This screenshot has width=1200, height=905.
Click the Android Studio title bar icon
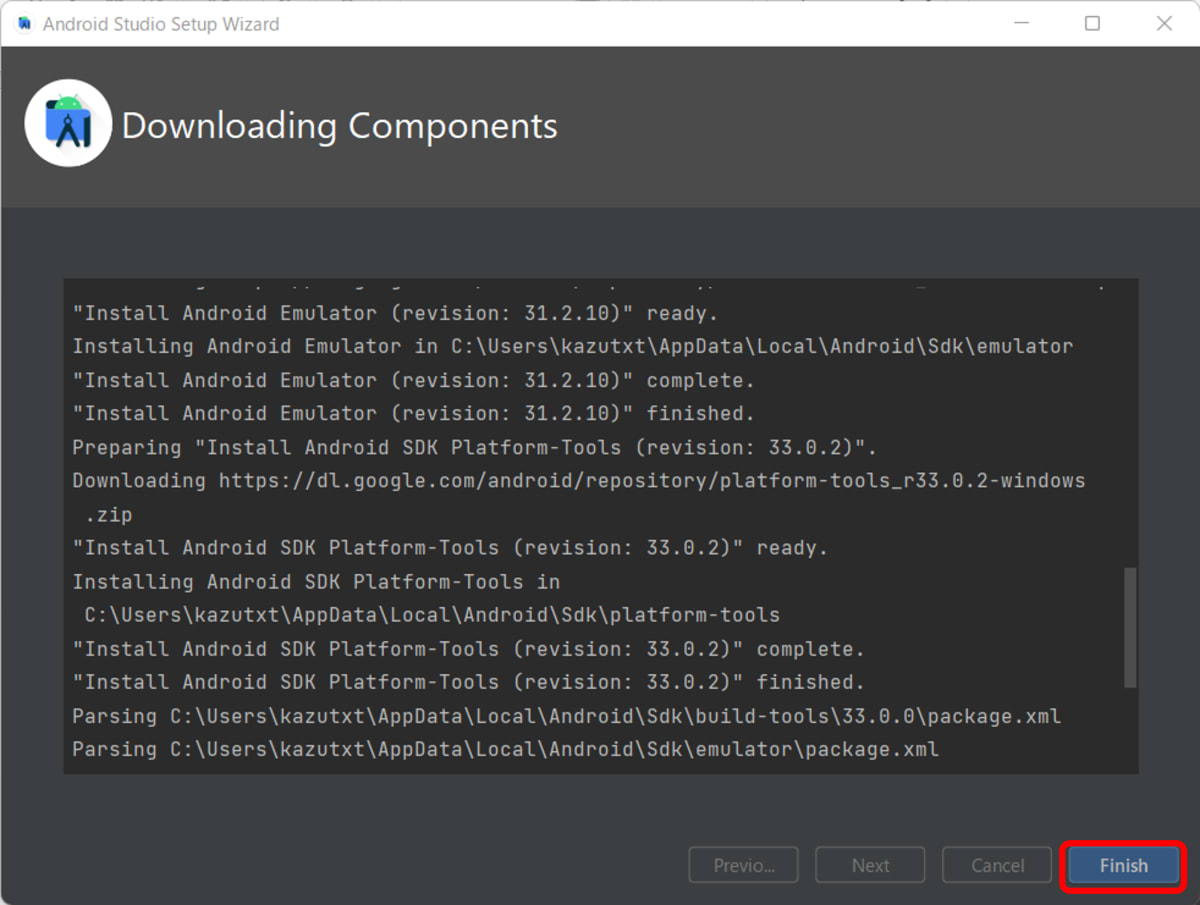(25, 23)
